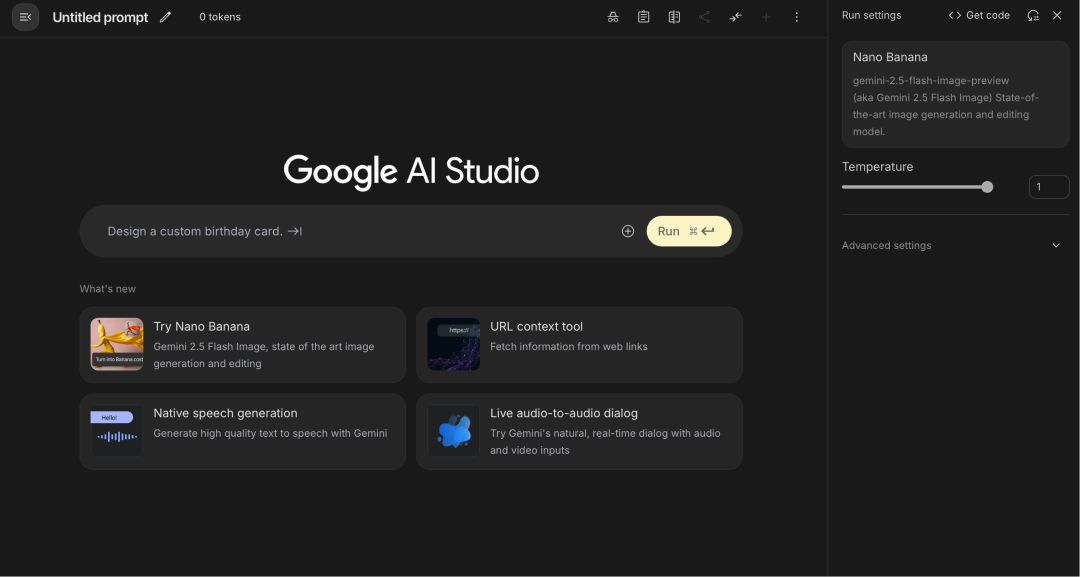
Task: Open the Try Nano Banana card
Action: (x=242, y=344)
